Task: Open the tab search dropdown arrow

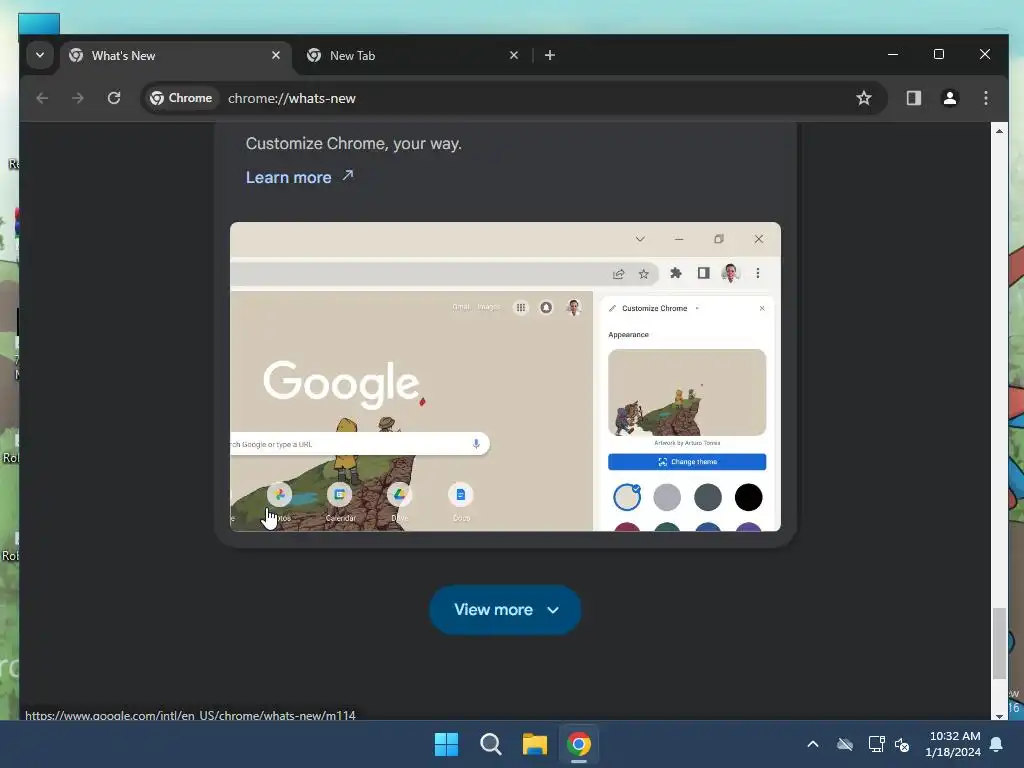Action: [40, 55]
